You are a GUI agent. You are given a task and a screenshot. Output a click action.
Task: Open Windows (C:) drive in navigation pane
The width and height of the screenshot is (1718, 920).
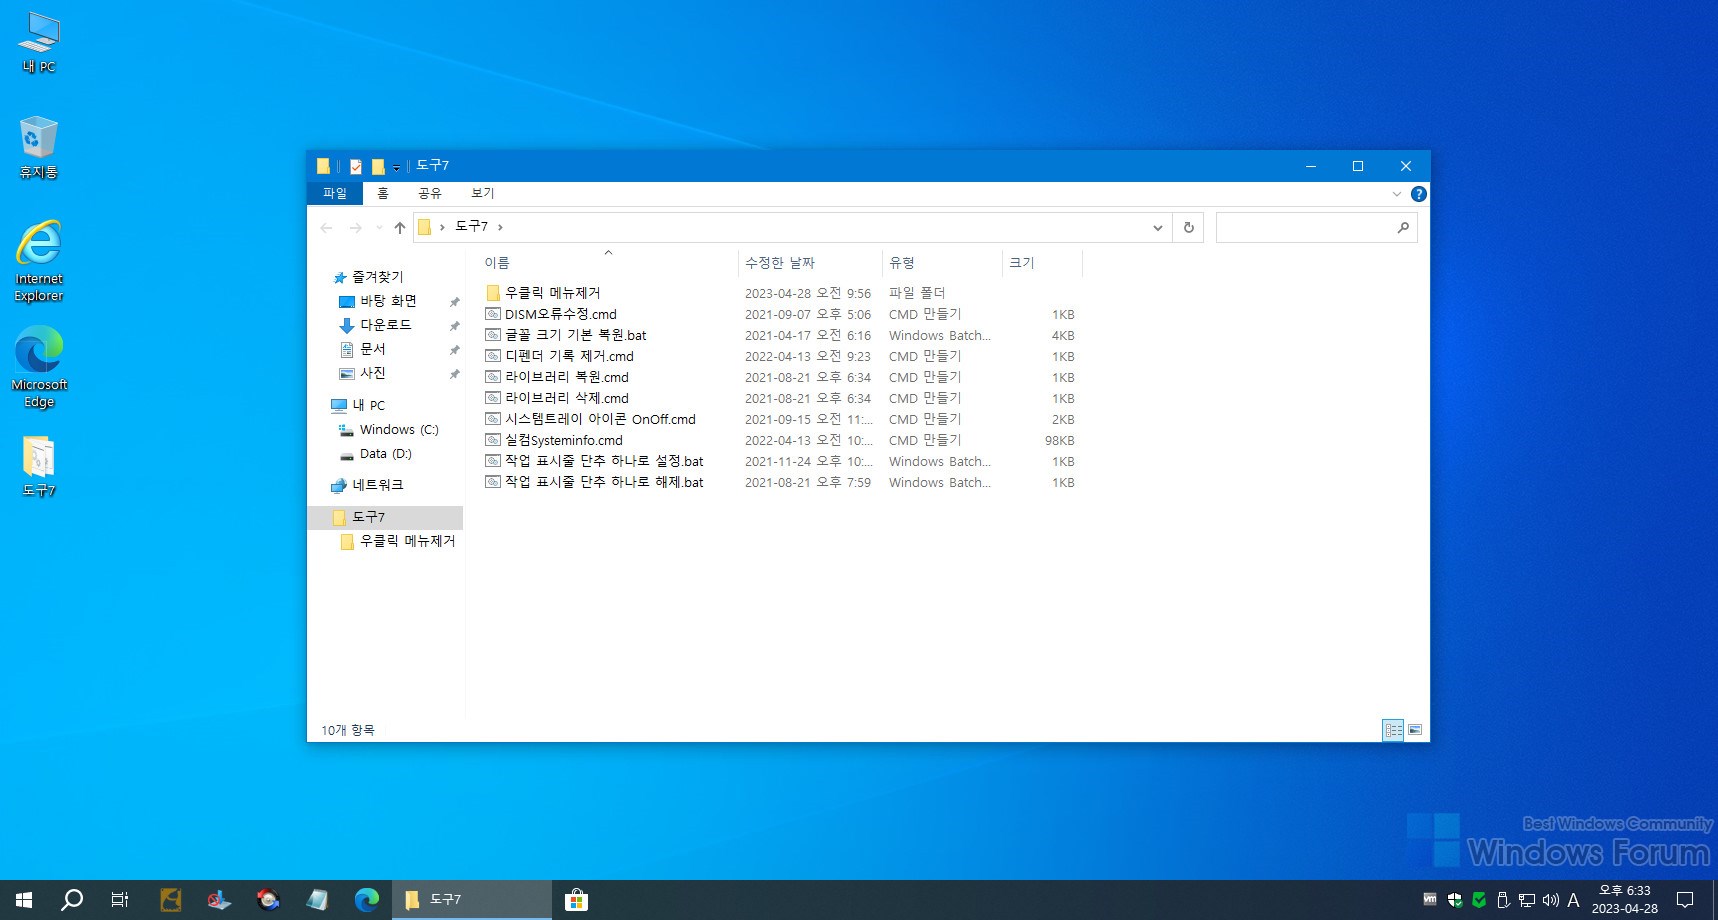tap(389, 429)
